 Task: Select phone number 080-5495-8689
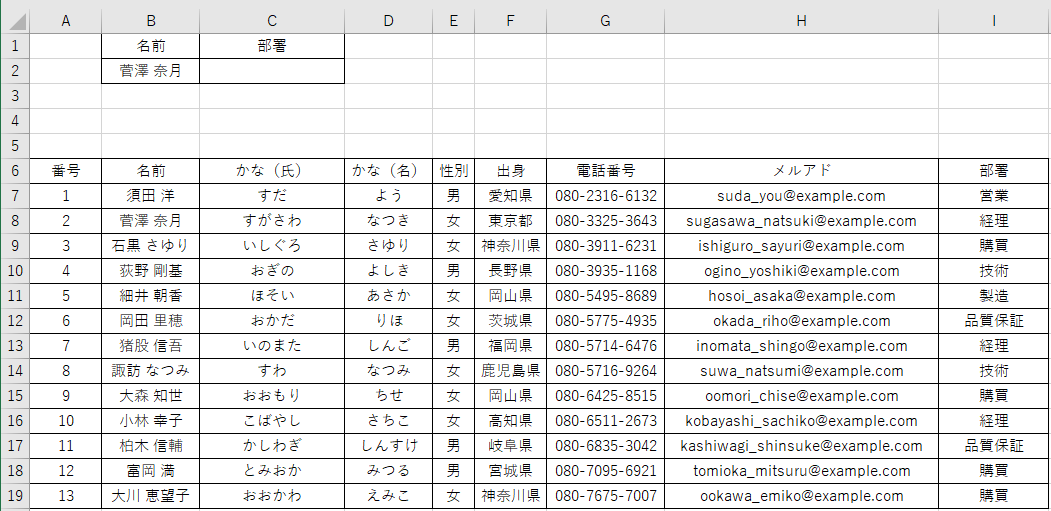[x=606, y=296]
